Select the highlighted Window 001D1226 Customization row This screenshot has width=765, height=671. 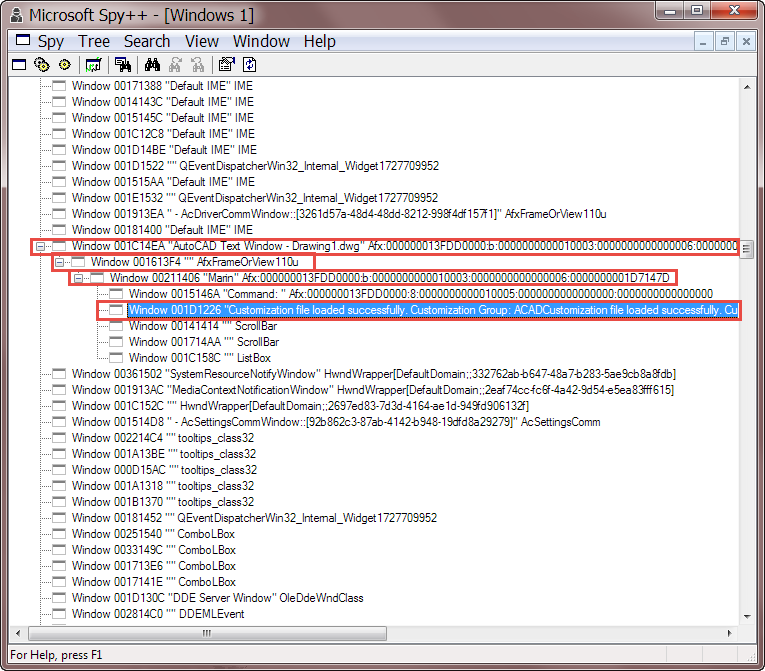point(433,310)
